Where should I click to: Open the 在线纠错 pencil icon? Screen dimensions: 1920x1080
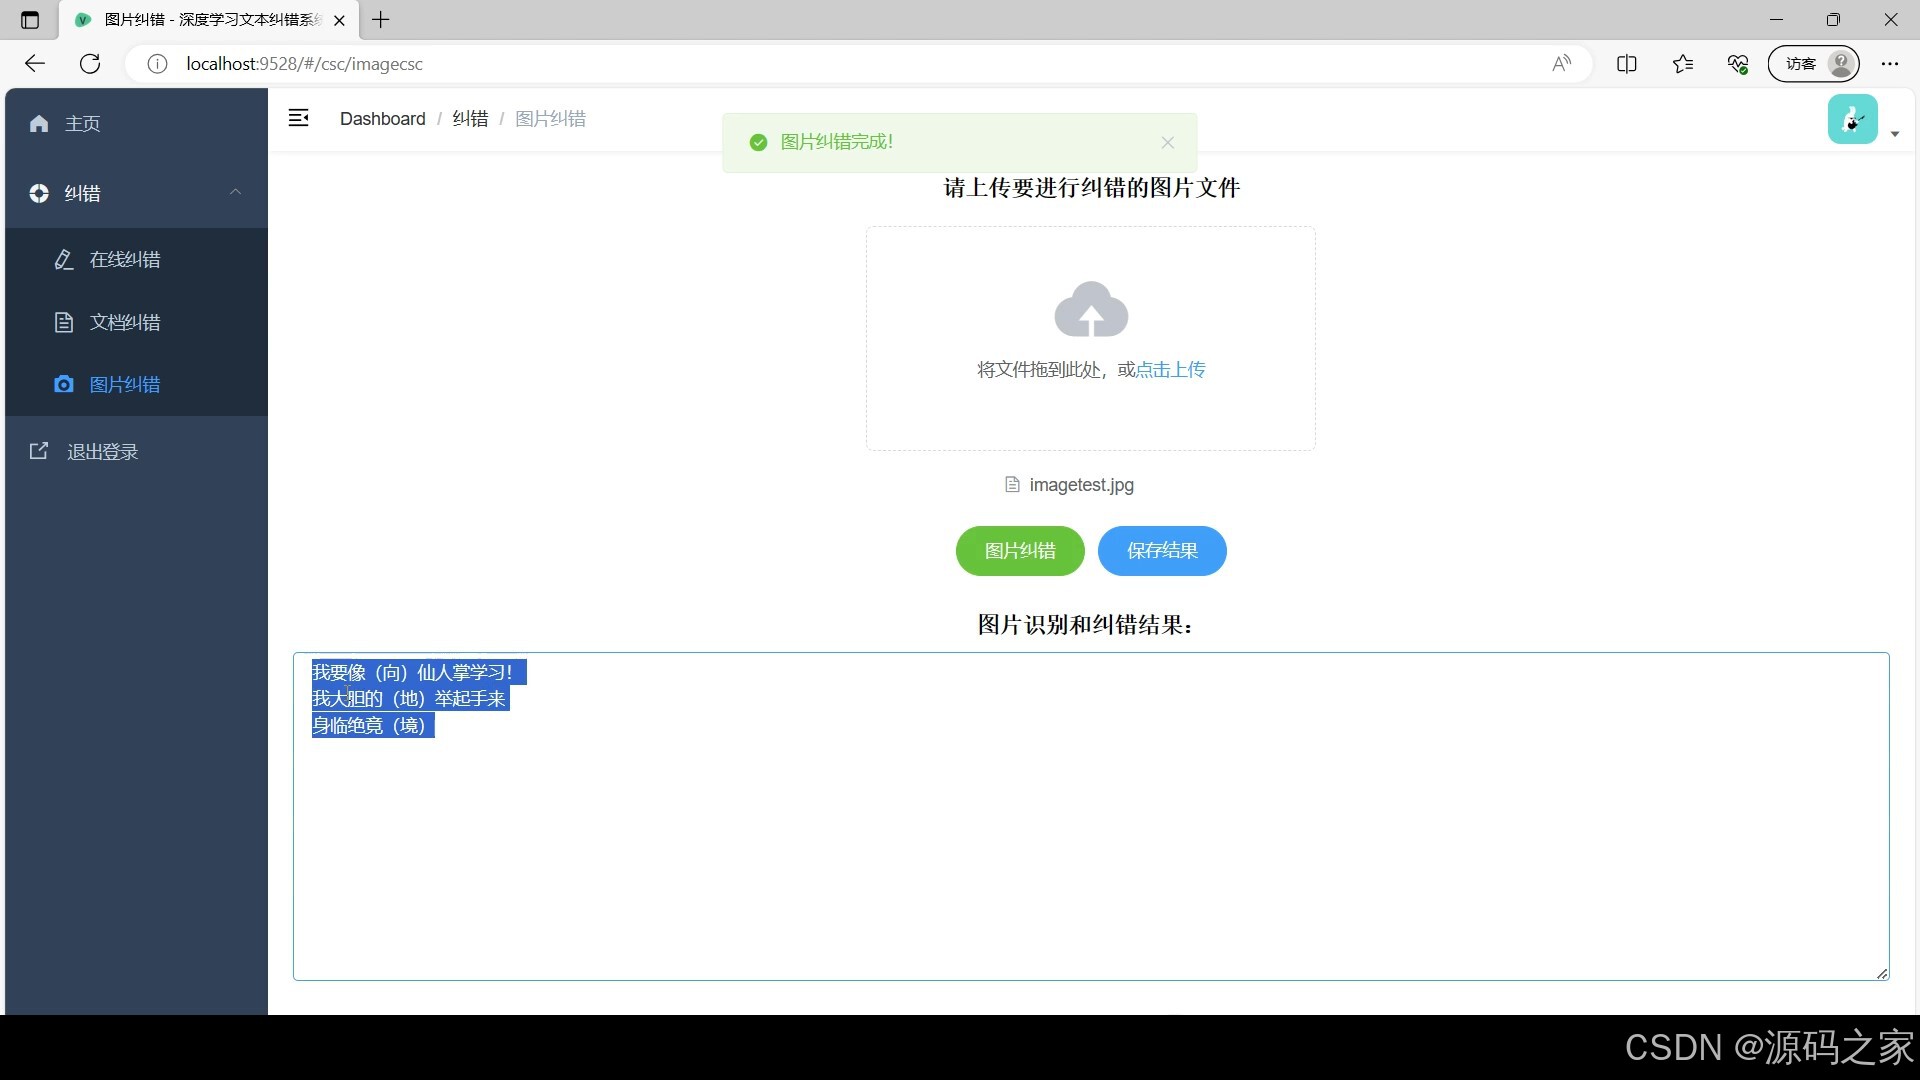[63, 259]
